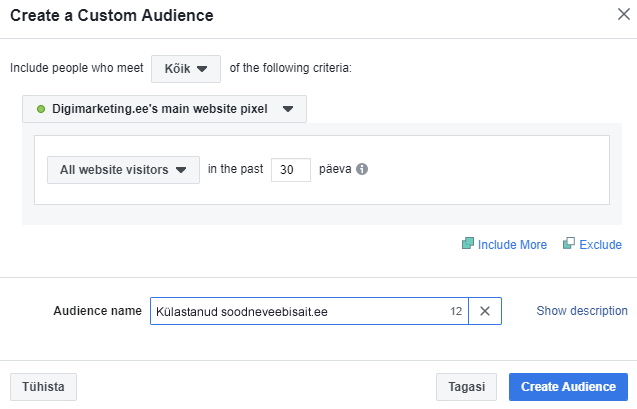This screenshot has height=409, width=637.
Task: Click the Include More link
Action: 505,244
